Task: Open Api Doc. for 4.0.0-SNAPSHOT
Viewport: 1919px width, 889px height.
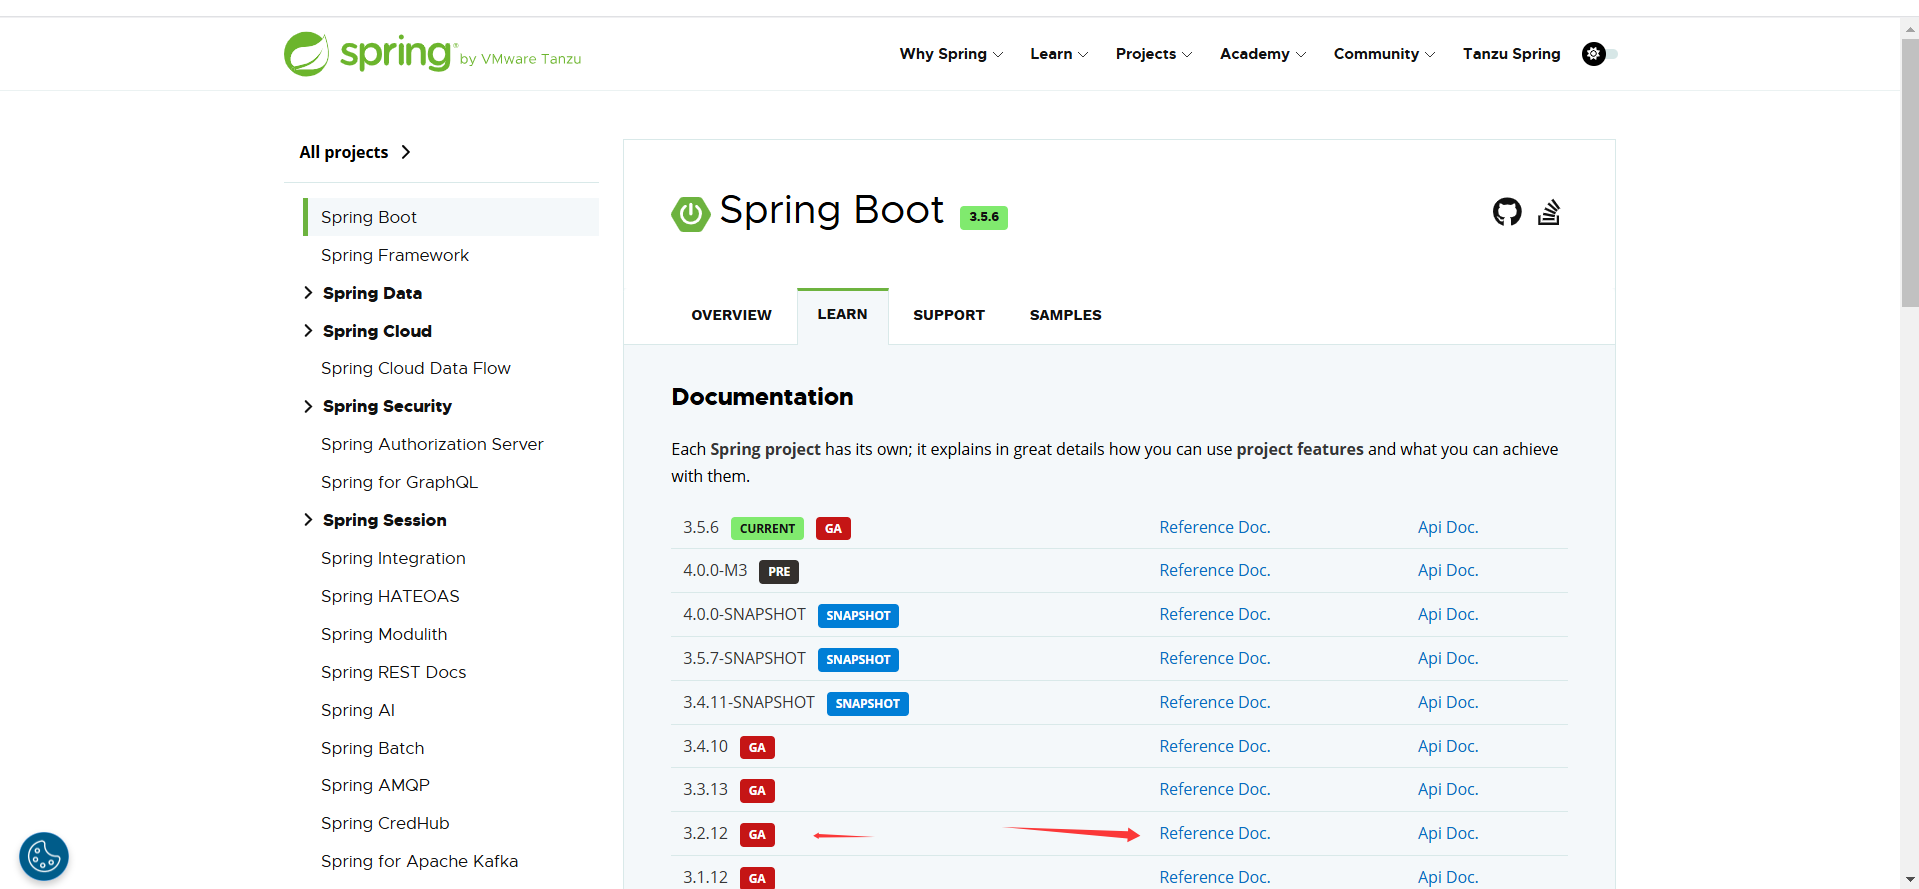Action: point(1447,614)
